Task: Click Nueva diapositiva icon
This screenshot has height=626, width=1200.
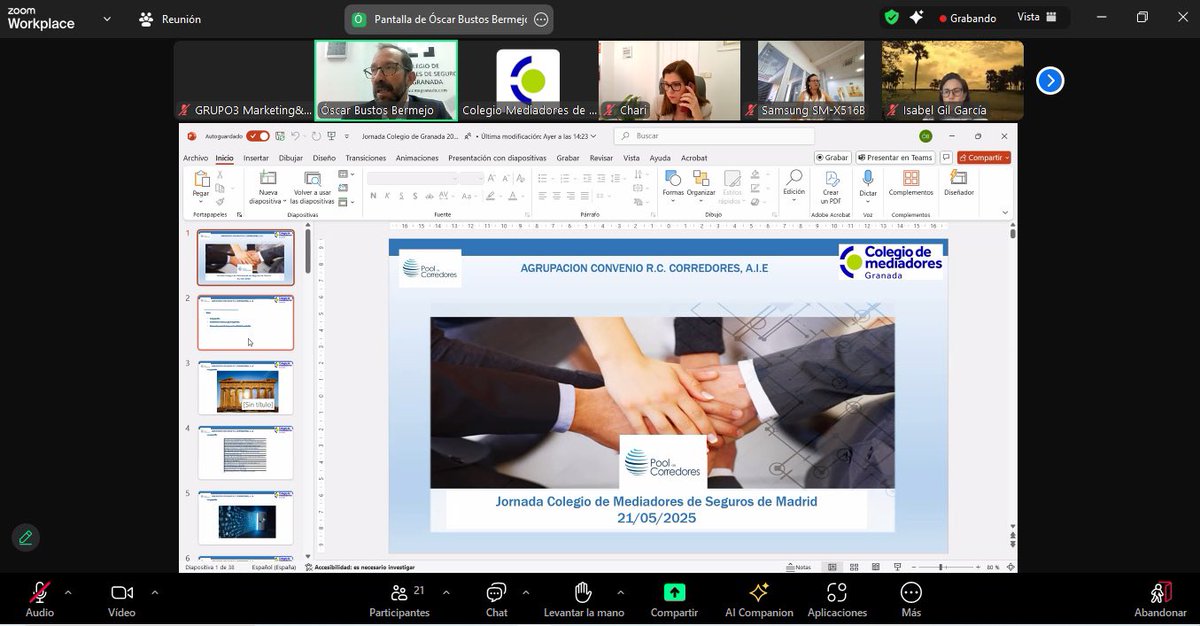Action: coord(268,178)
